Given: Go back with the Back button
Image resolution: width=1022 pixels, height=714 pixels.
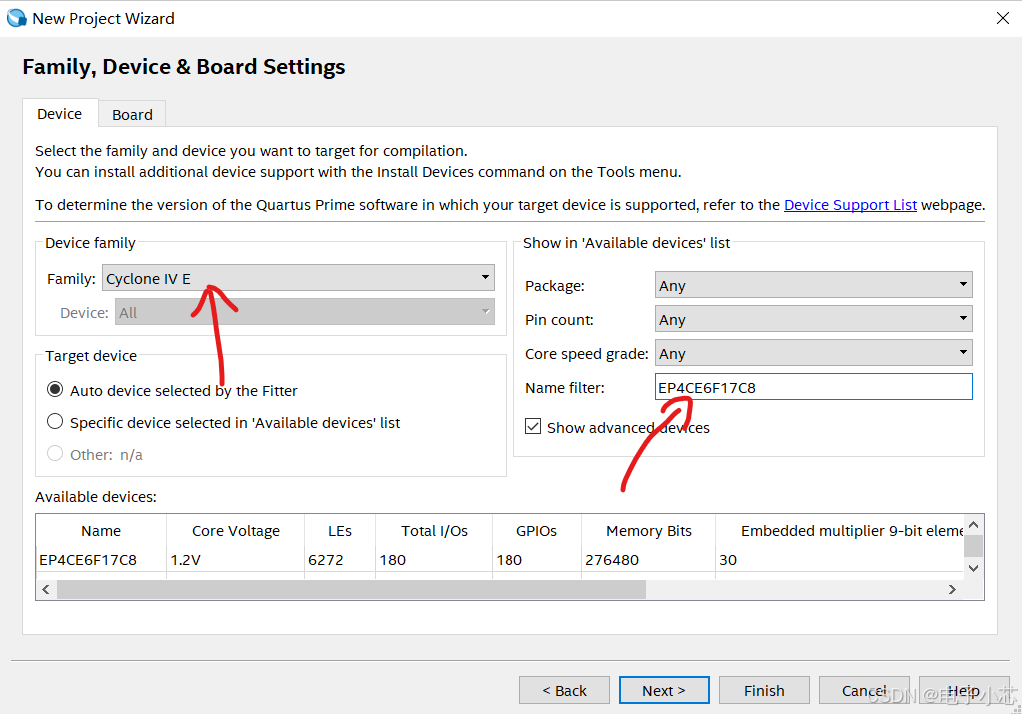Looking at the screenshot, I should [564, 690].
